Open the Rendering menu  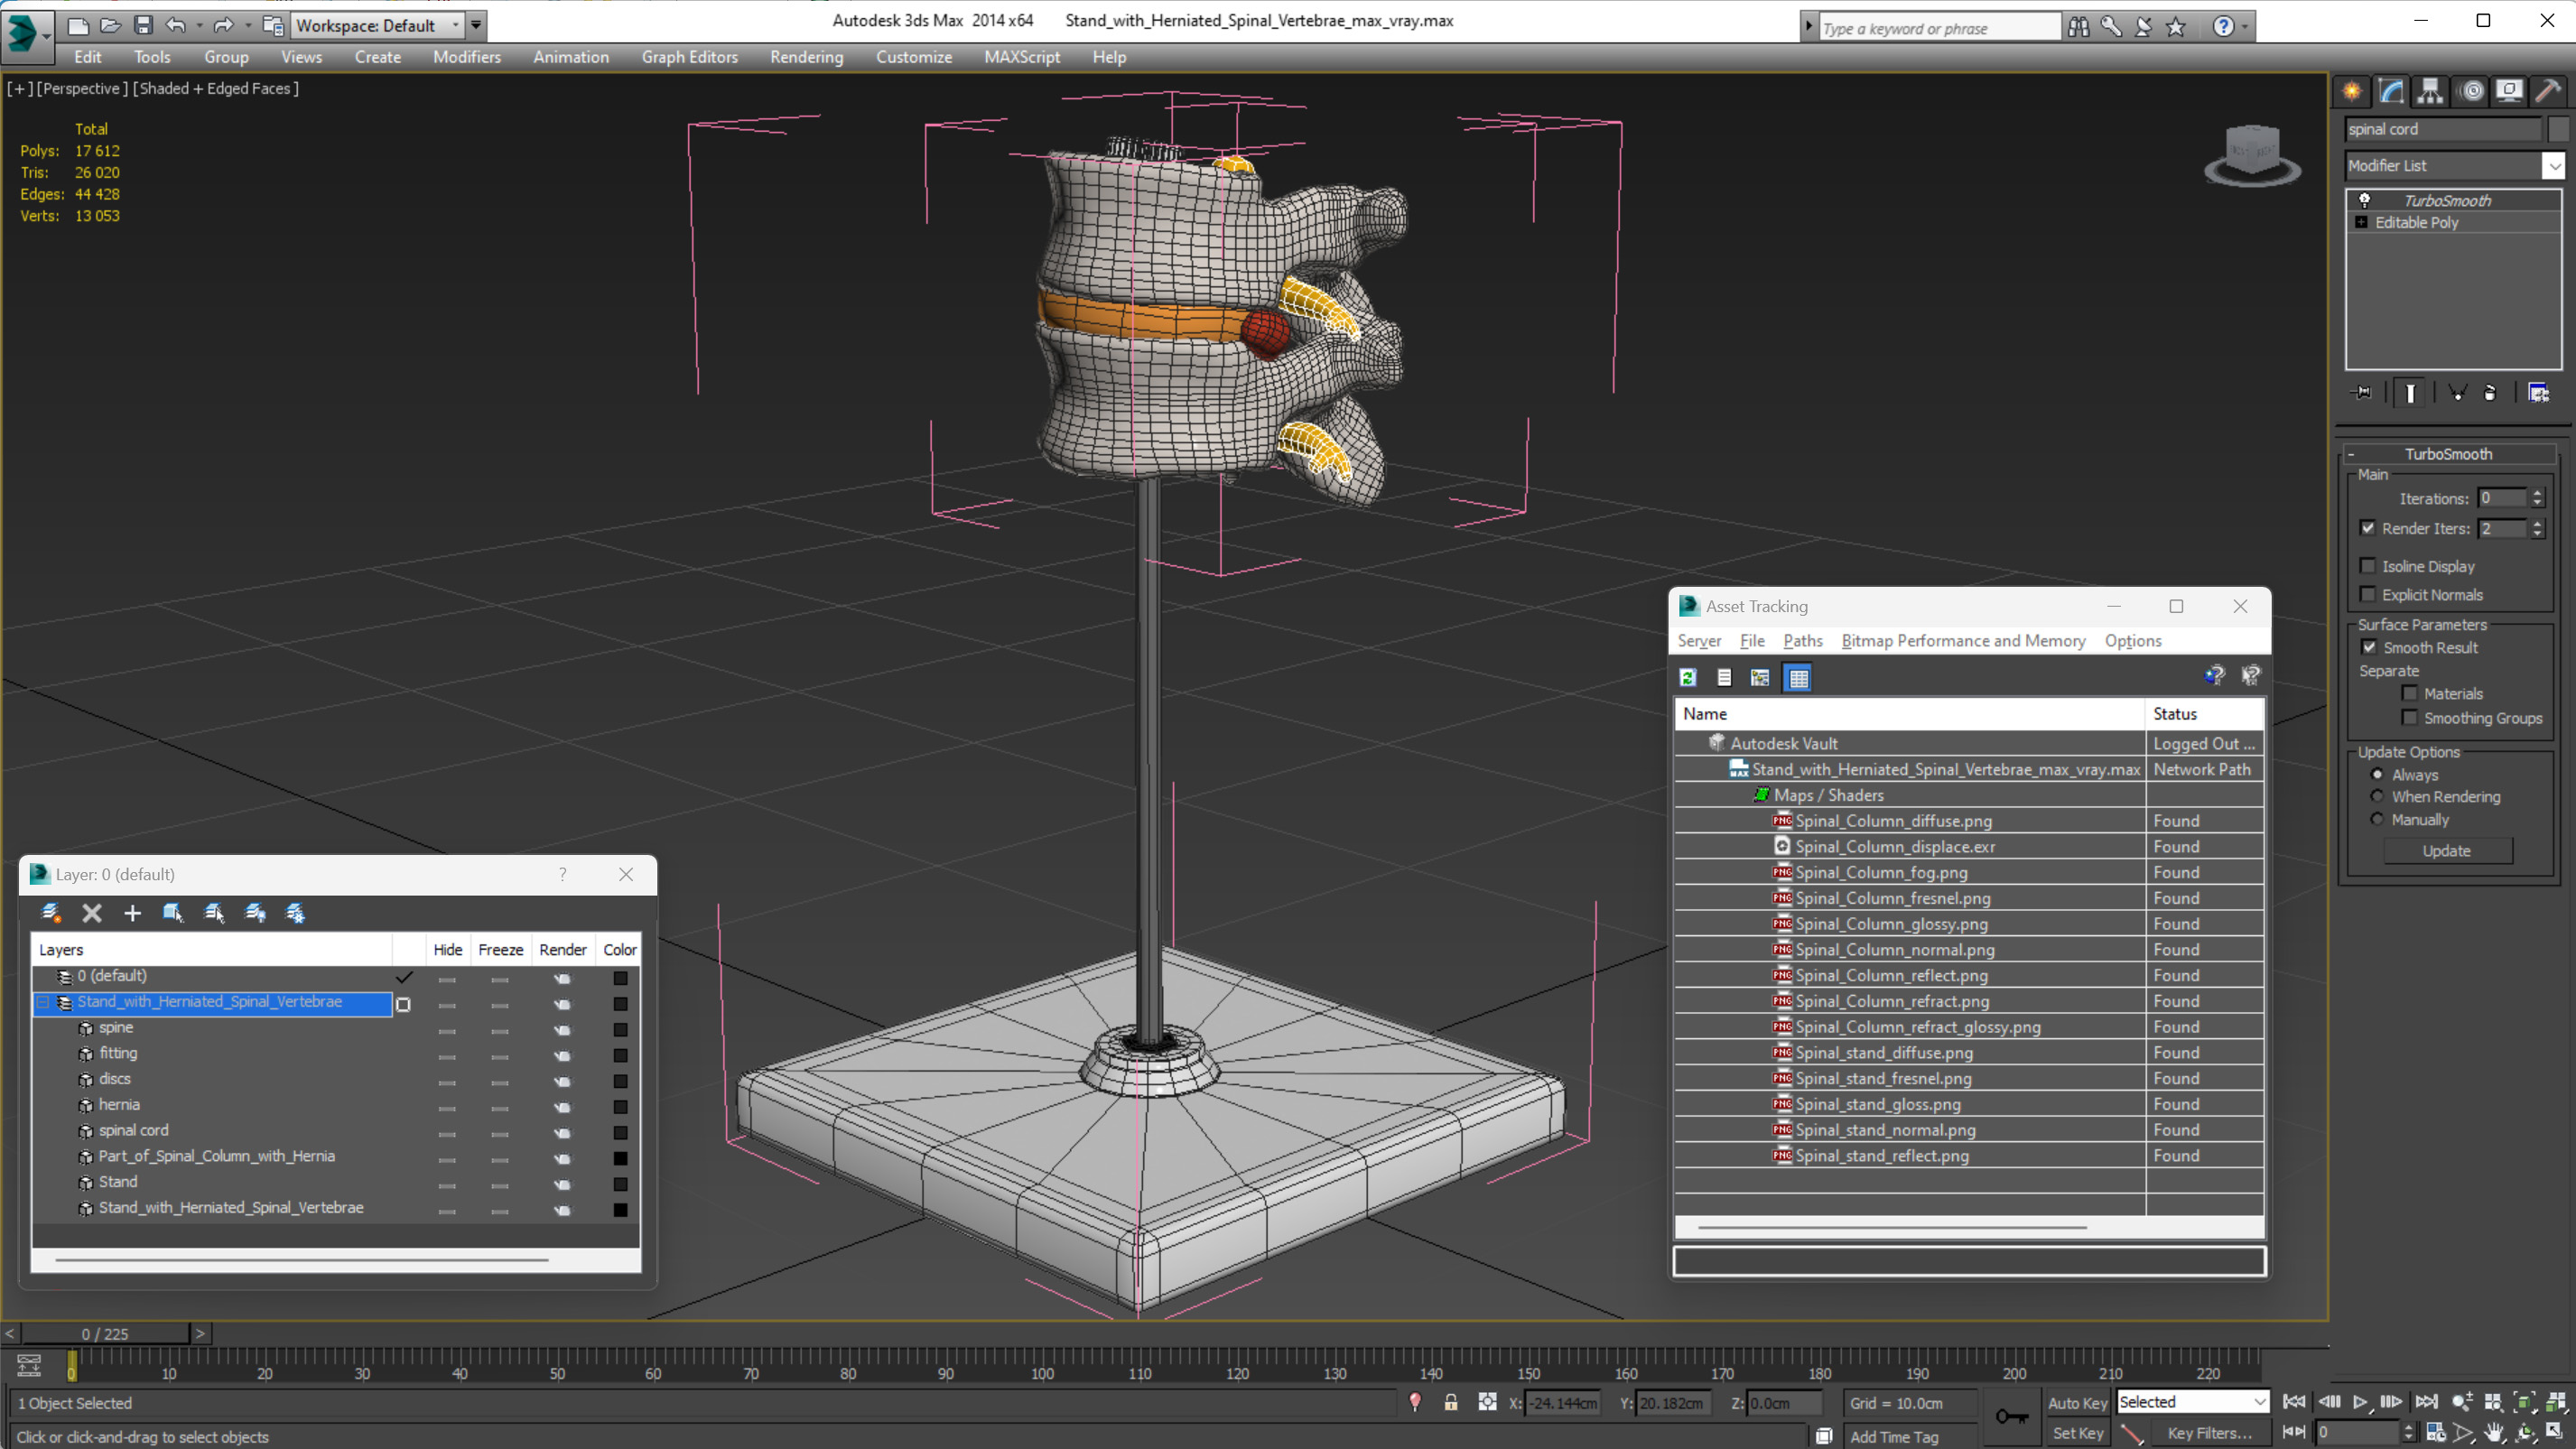806,57
